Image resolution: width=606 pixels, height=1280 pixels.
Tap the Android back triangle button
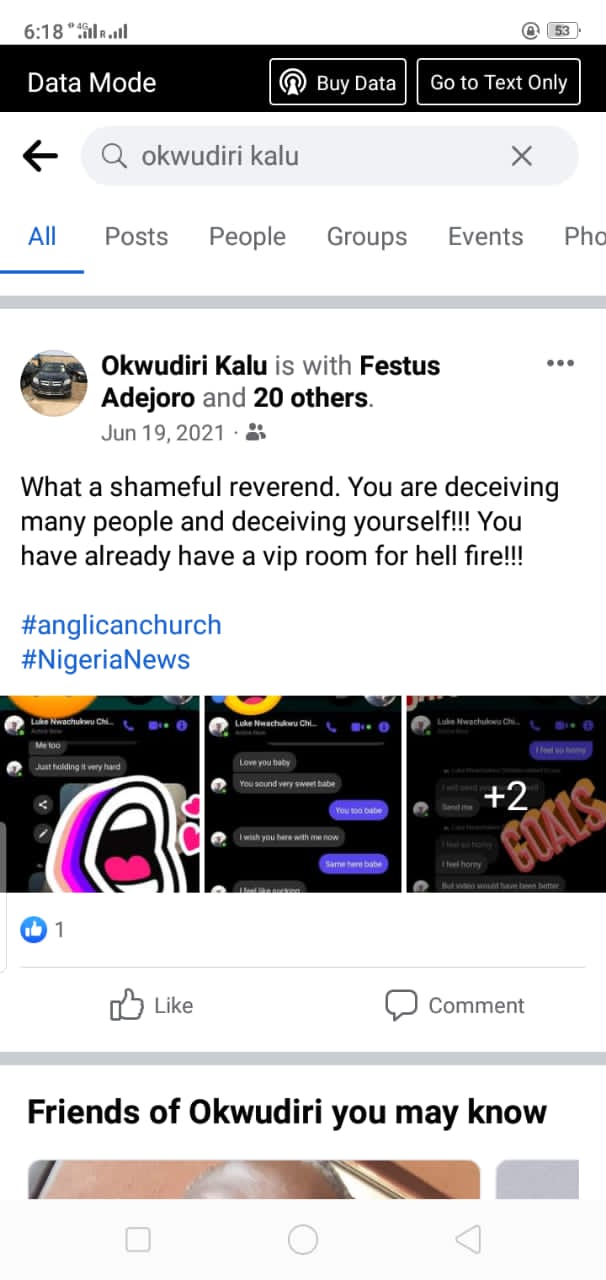[467, 1240]
